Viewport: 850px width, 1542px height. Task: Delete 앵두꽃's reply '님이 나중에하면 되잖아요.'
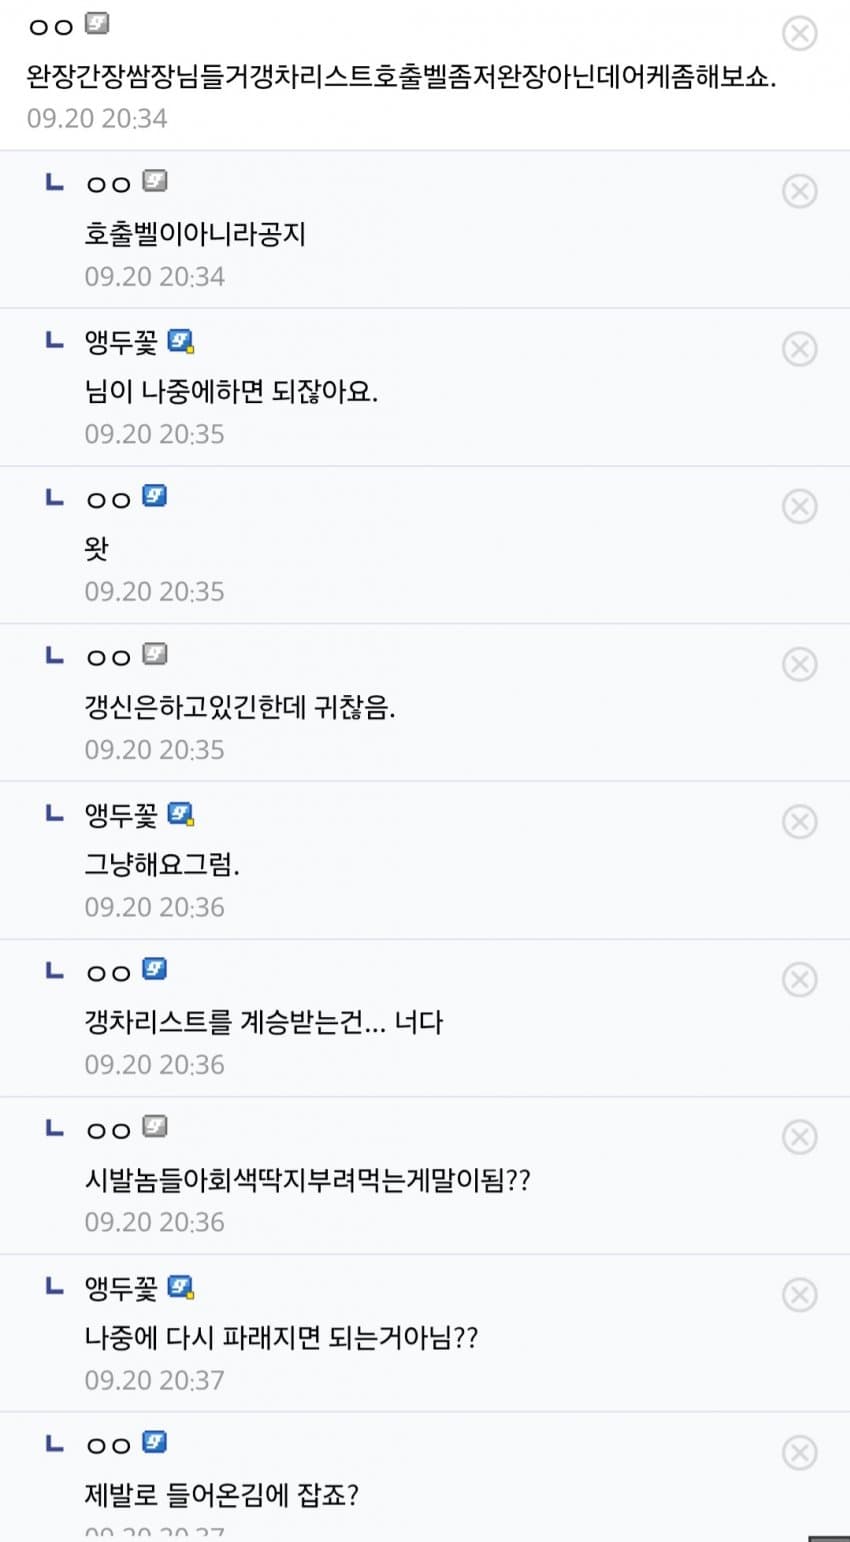(799, 349)
